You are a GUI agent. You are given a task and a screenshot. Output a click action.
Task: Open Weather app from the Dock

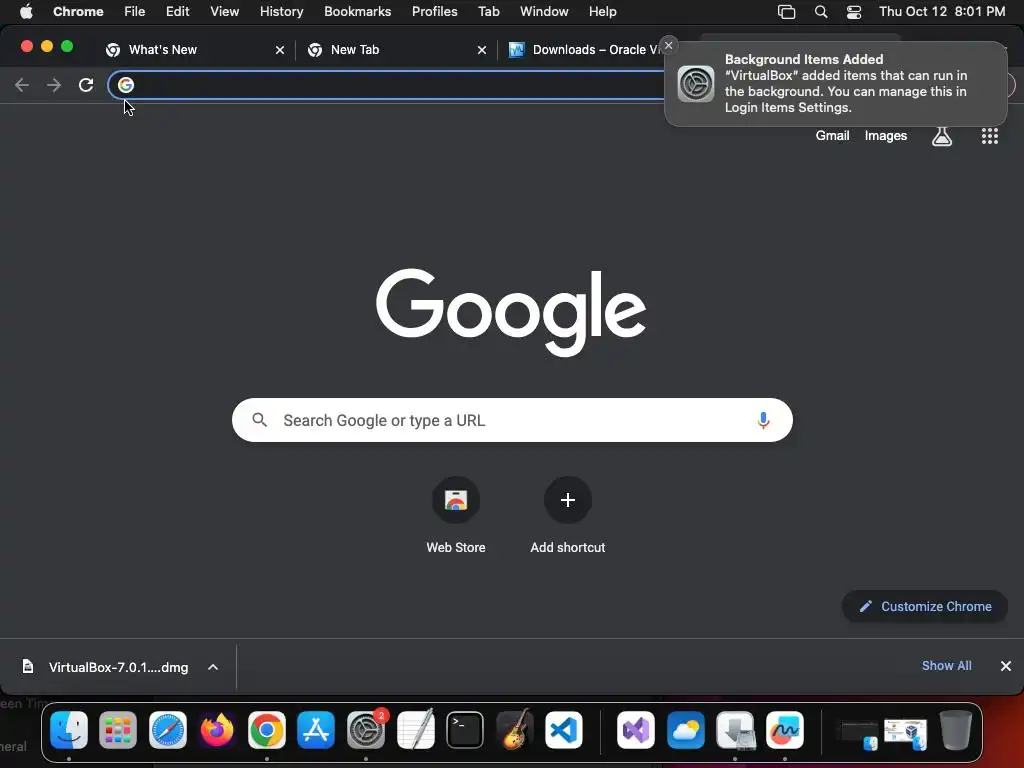point(686,729)
